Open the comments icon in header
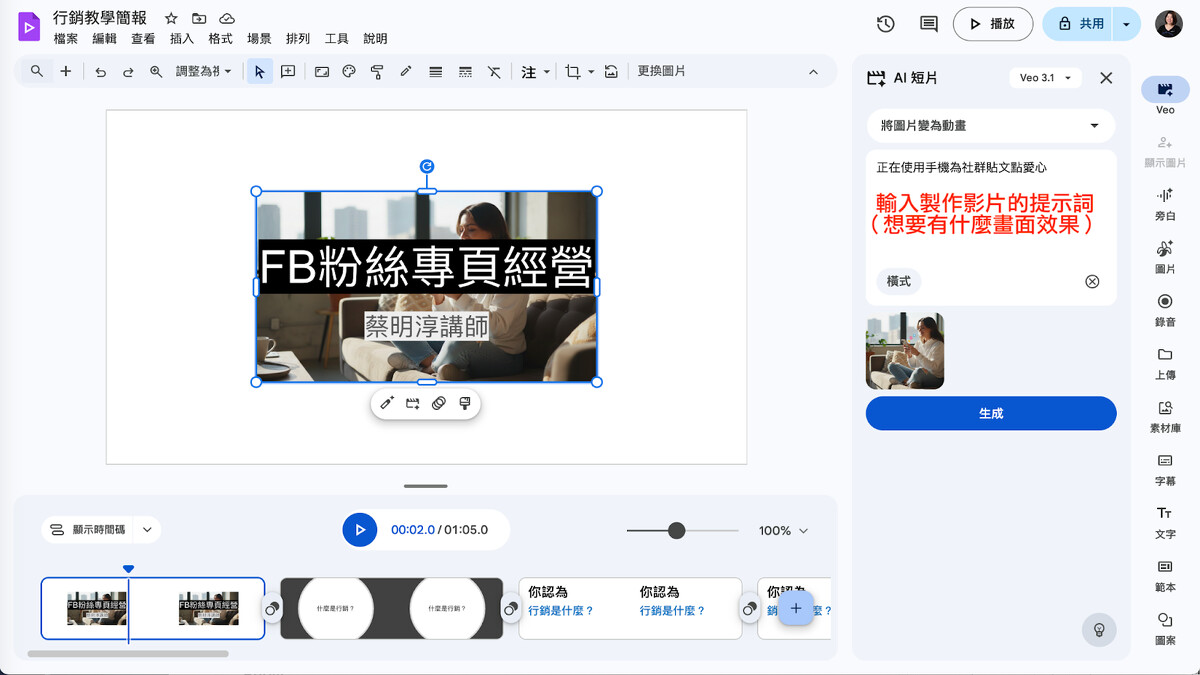This screenshot has width=1200, height=675. point(928,24)
